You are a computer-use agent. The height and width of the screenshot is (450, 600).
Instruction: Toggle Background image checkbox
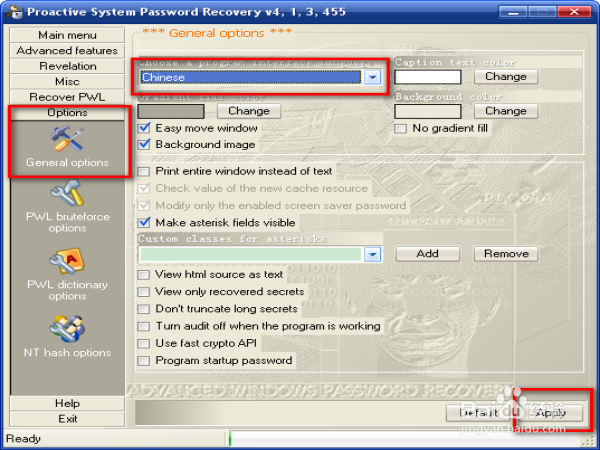[x=144, y=144]
